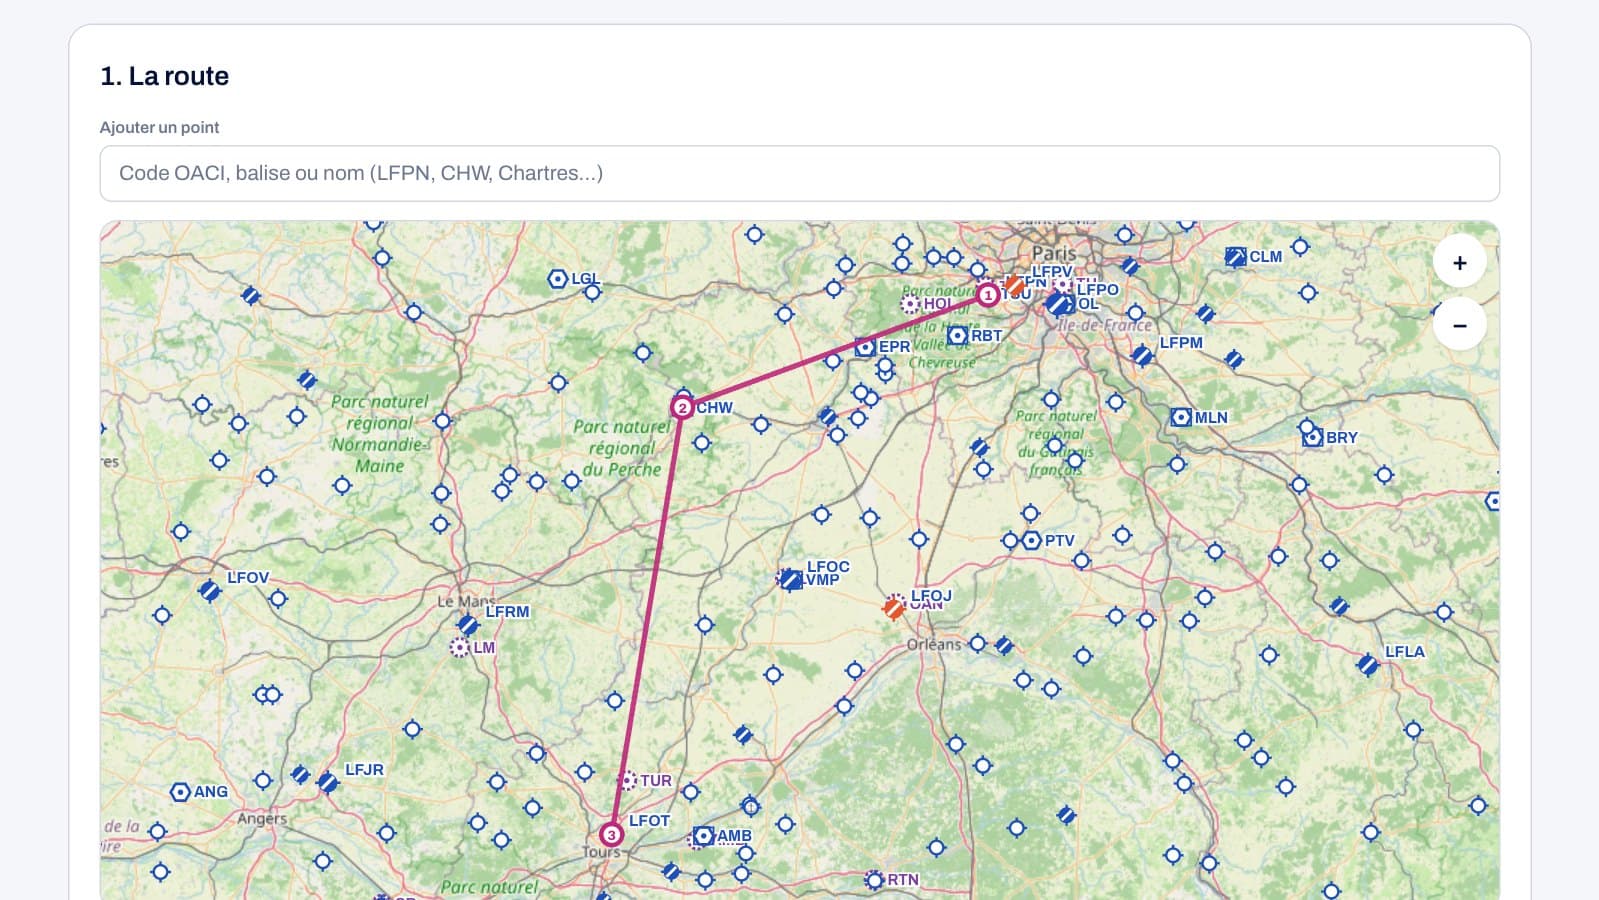Click the LGL beacon icon

(558, 279)
